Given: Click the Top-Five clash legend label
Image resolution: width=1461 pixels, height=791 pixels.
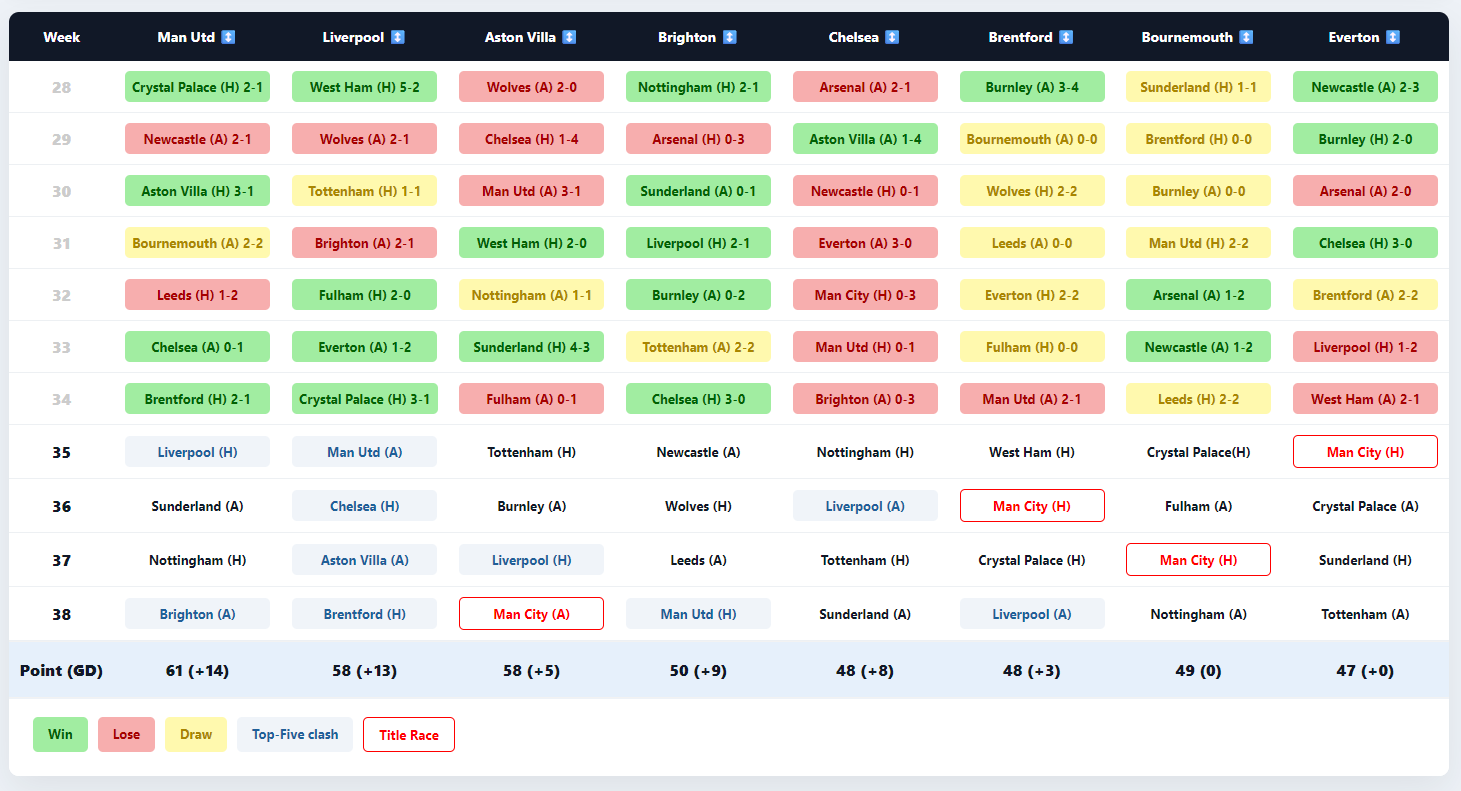Looking at the screenshot, I should 295,734.
